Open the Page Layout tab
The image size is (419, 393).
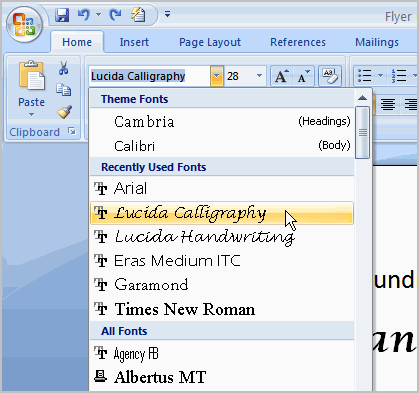pyautogui.click(x=210, y=42)
